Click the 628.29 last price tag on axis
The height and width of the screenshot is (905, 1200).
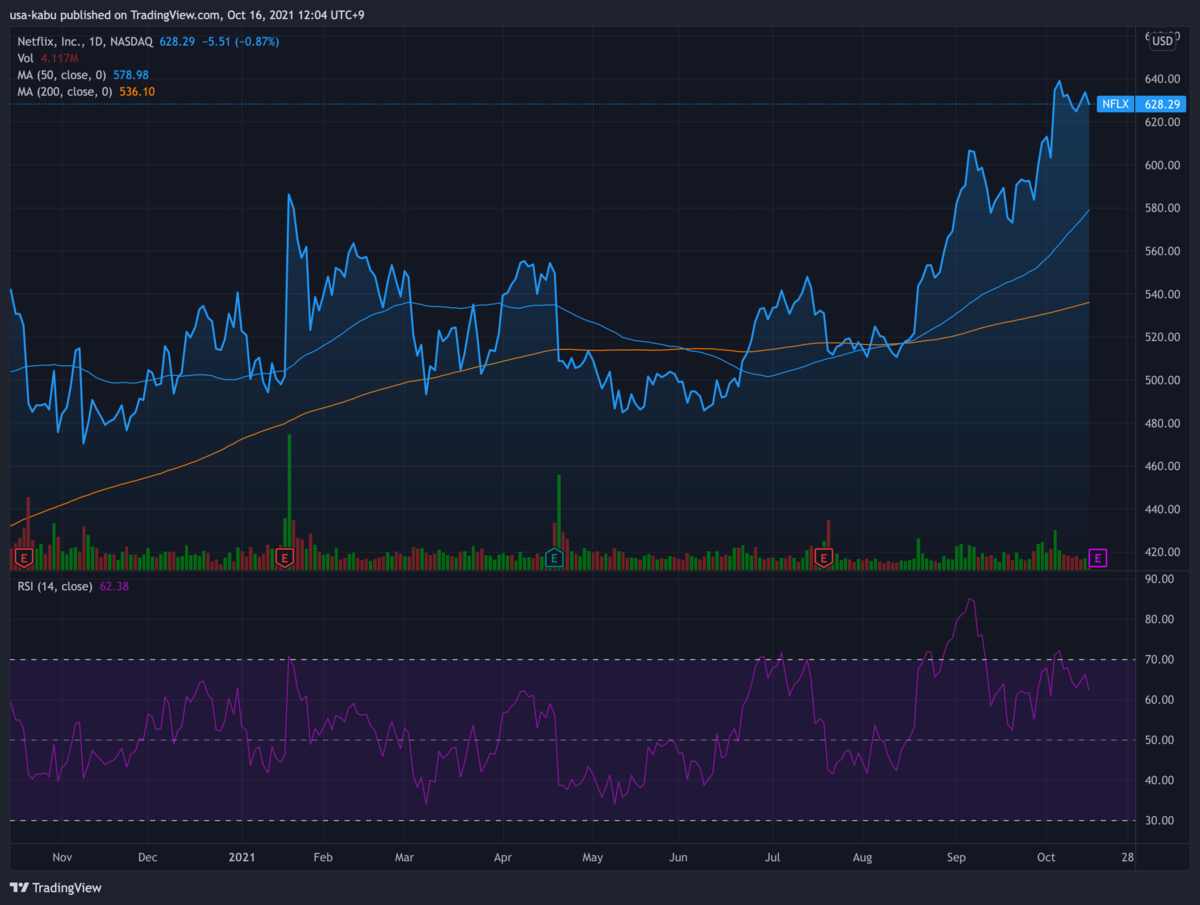point(1163,103)
